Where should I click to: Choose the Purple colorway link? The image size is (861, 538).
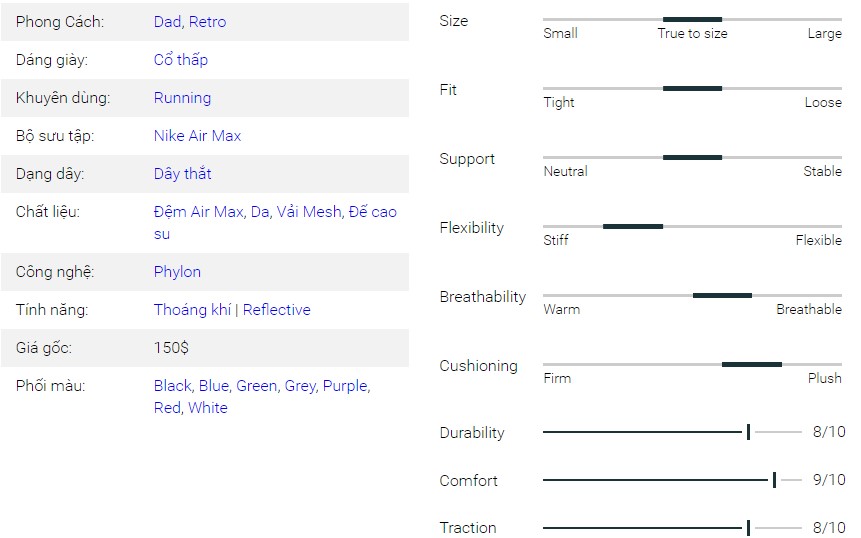[345, 386]
